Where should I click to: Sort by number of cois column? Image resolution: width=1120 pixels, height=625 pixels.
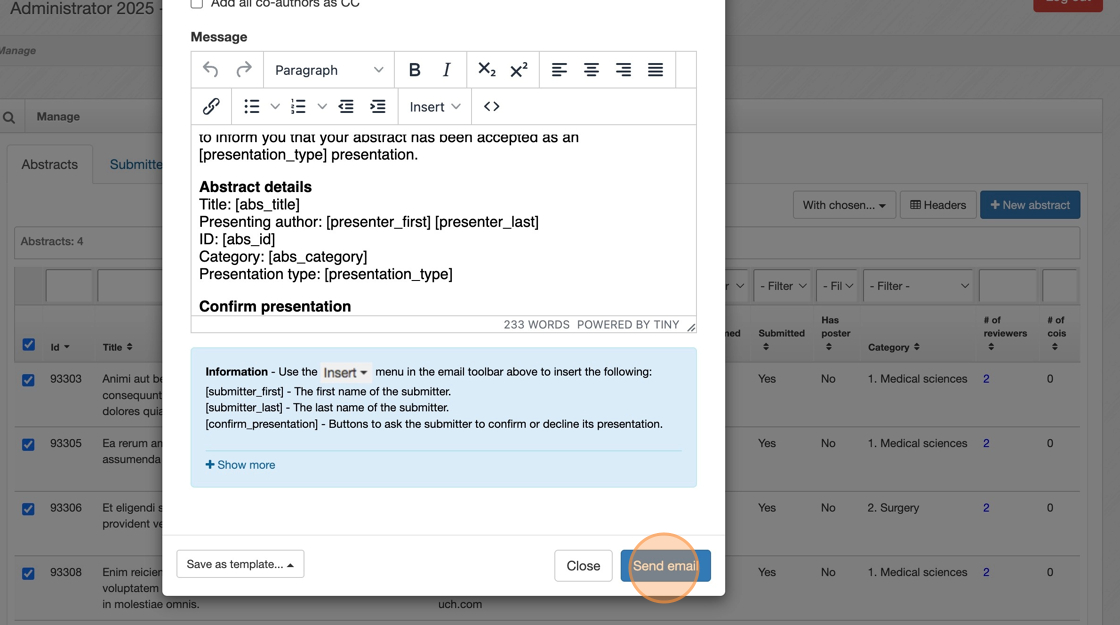pyautogui.click(x=1054, y=347)
